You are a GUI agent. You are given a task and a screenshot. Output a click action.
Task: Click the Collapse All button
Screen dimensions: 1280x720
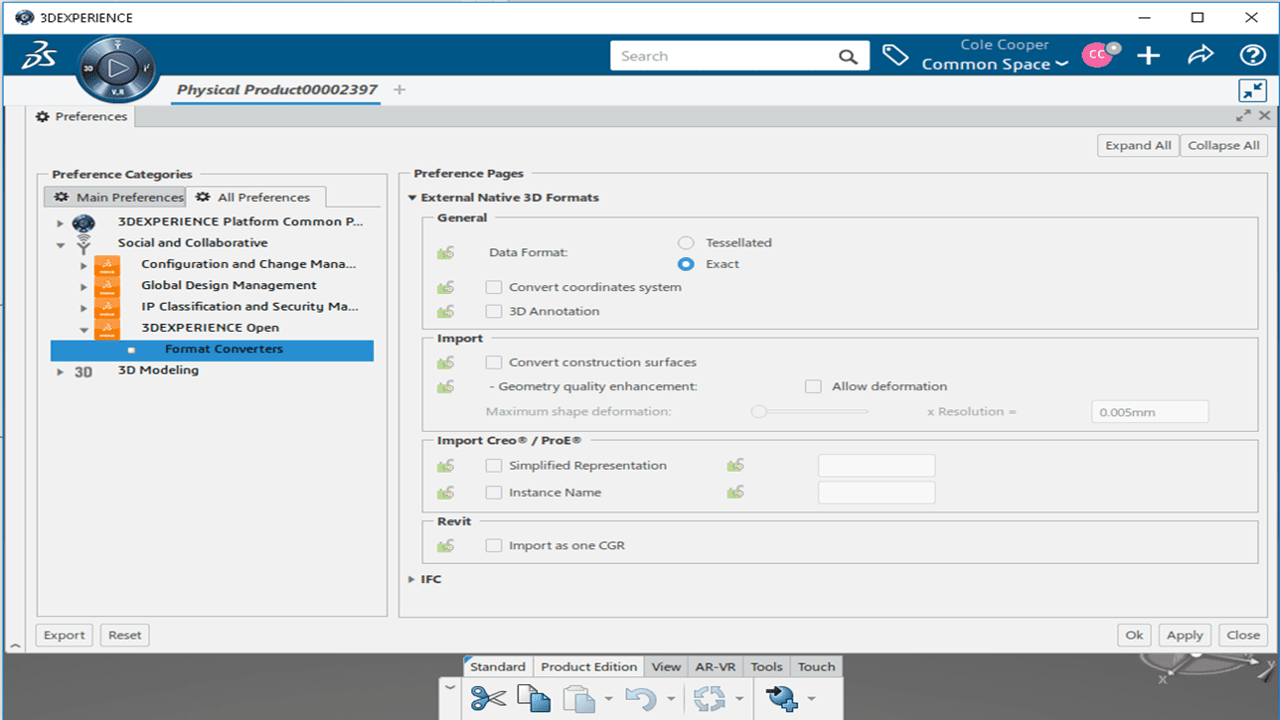[x=1223, y=145]
